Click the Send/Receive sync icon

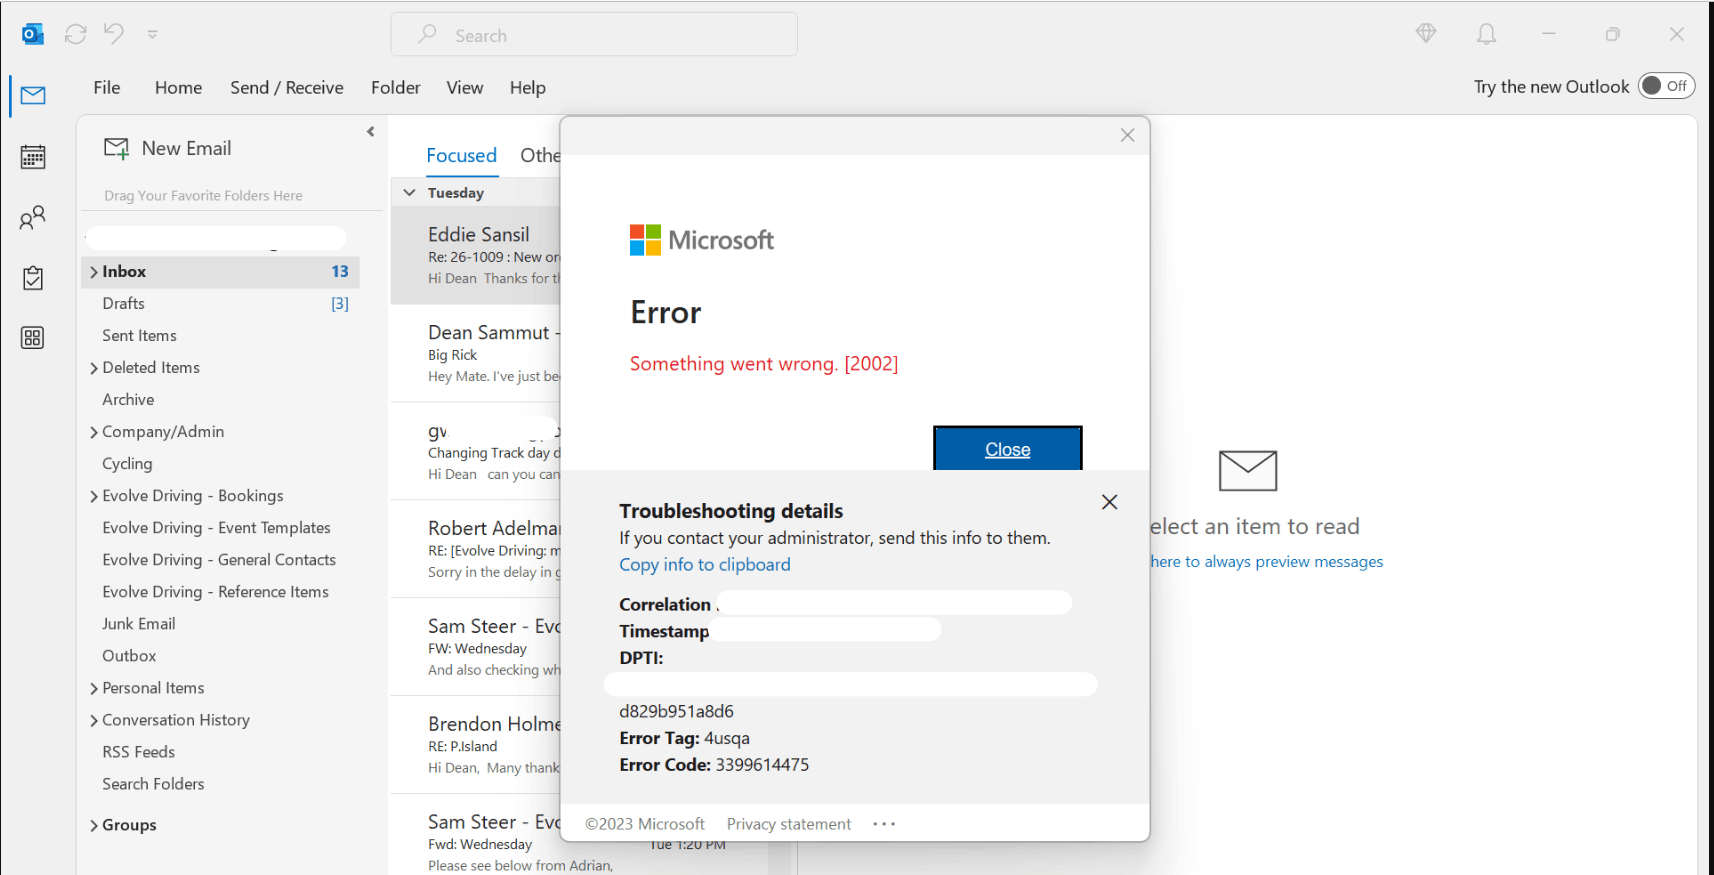click(x=75, y=34)
